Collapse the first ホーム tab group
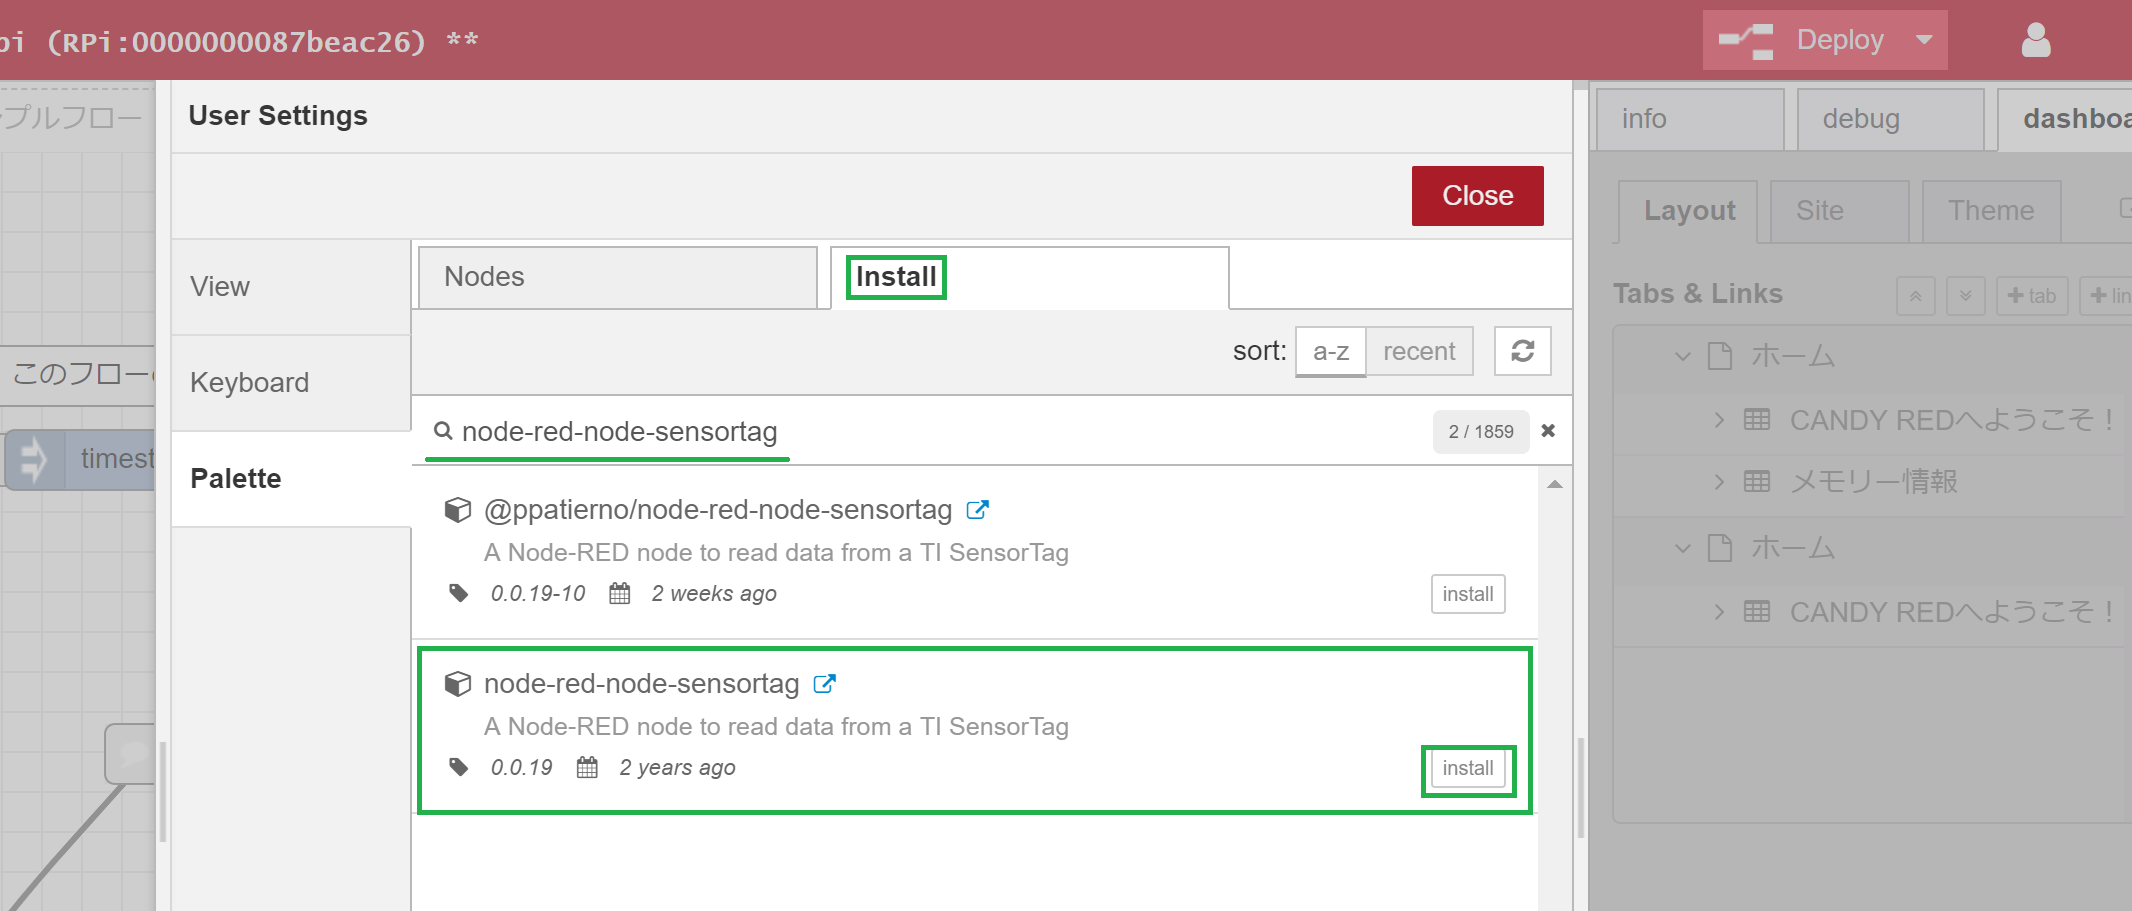This screenshot has width=2132, height=911. pyautogui.click(x=1683, y=356)
